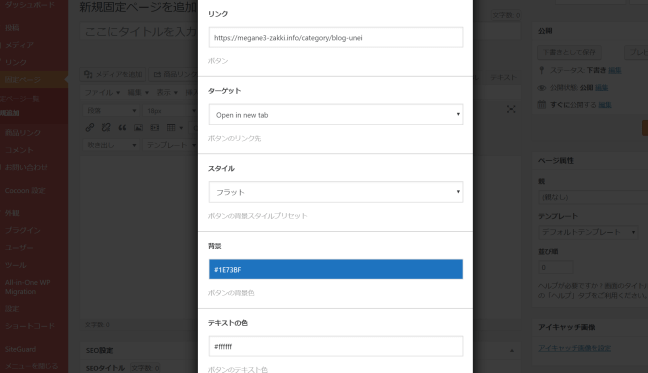Screen dimensions: 648x373
Task: Open the table icon dropdown
Action: [x=174, y=128]
